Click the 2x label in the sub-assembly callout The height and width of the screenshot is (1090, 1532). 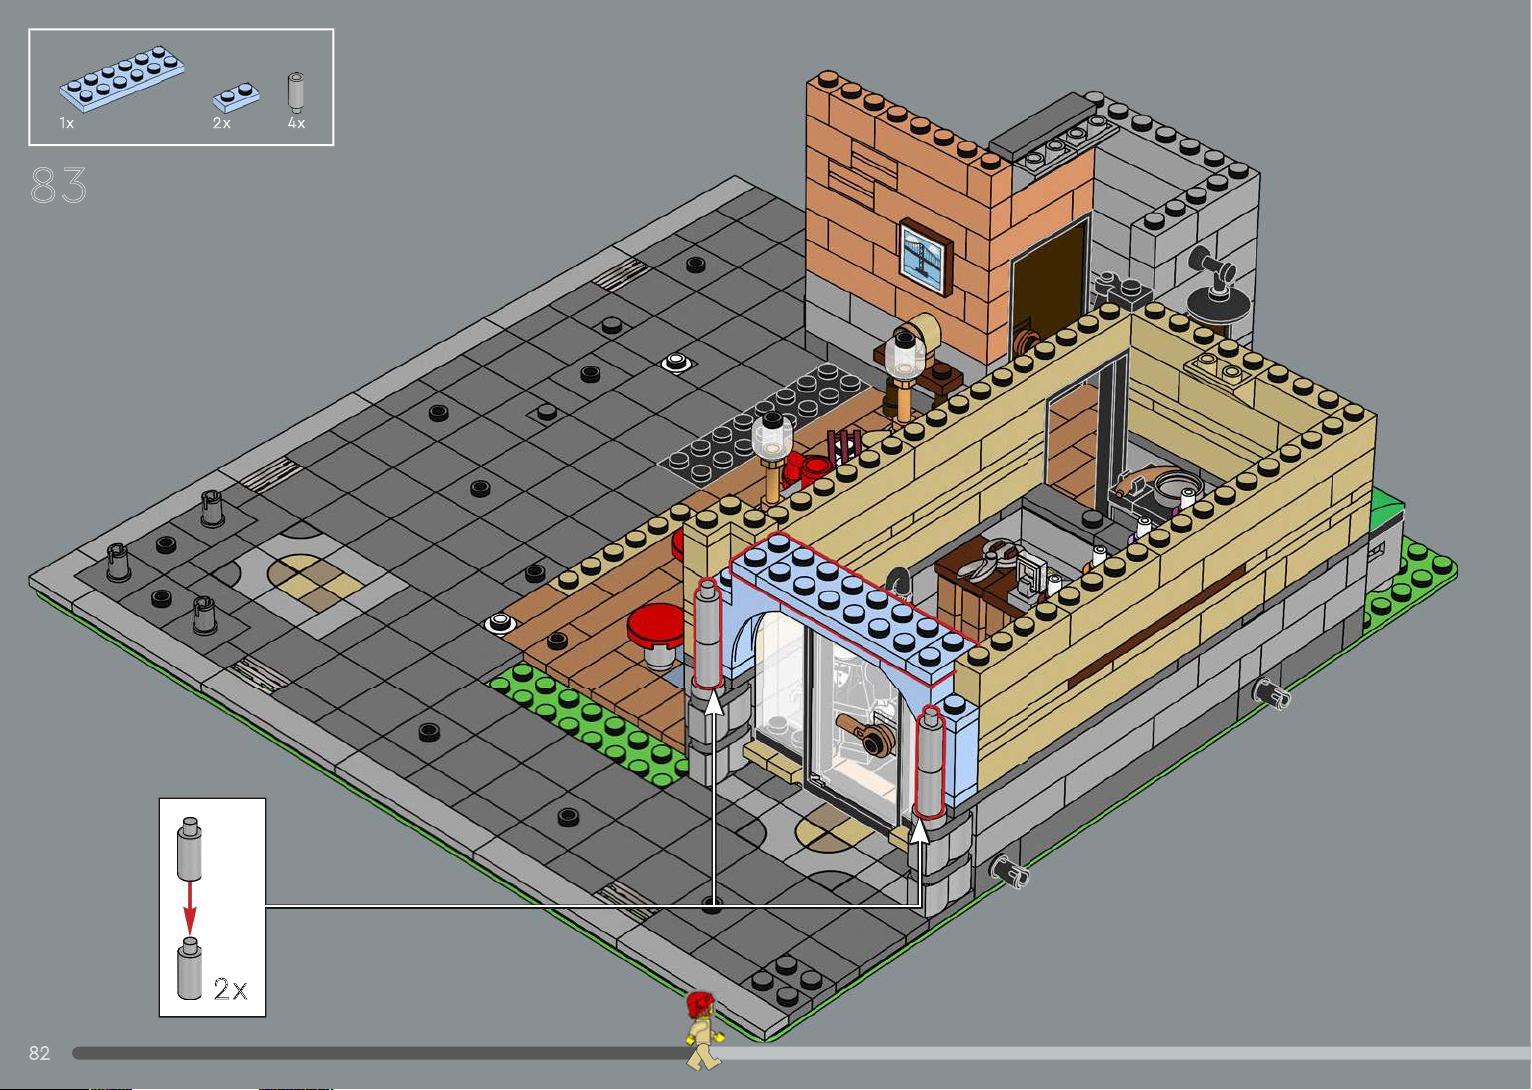pyautogui.click(x=230, y=989)
